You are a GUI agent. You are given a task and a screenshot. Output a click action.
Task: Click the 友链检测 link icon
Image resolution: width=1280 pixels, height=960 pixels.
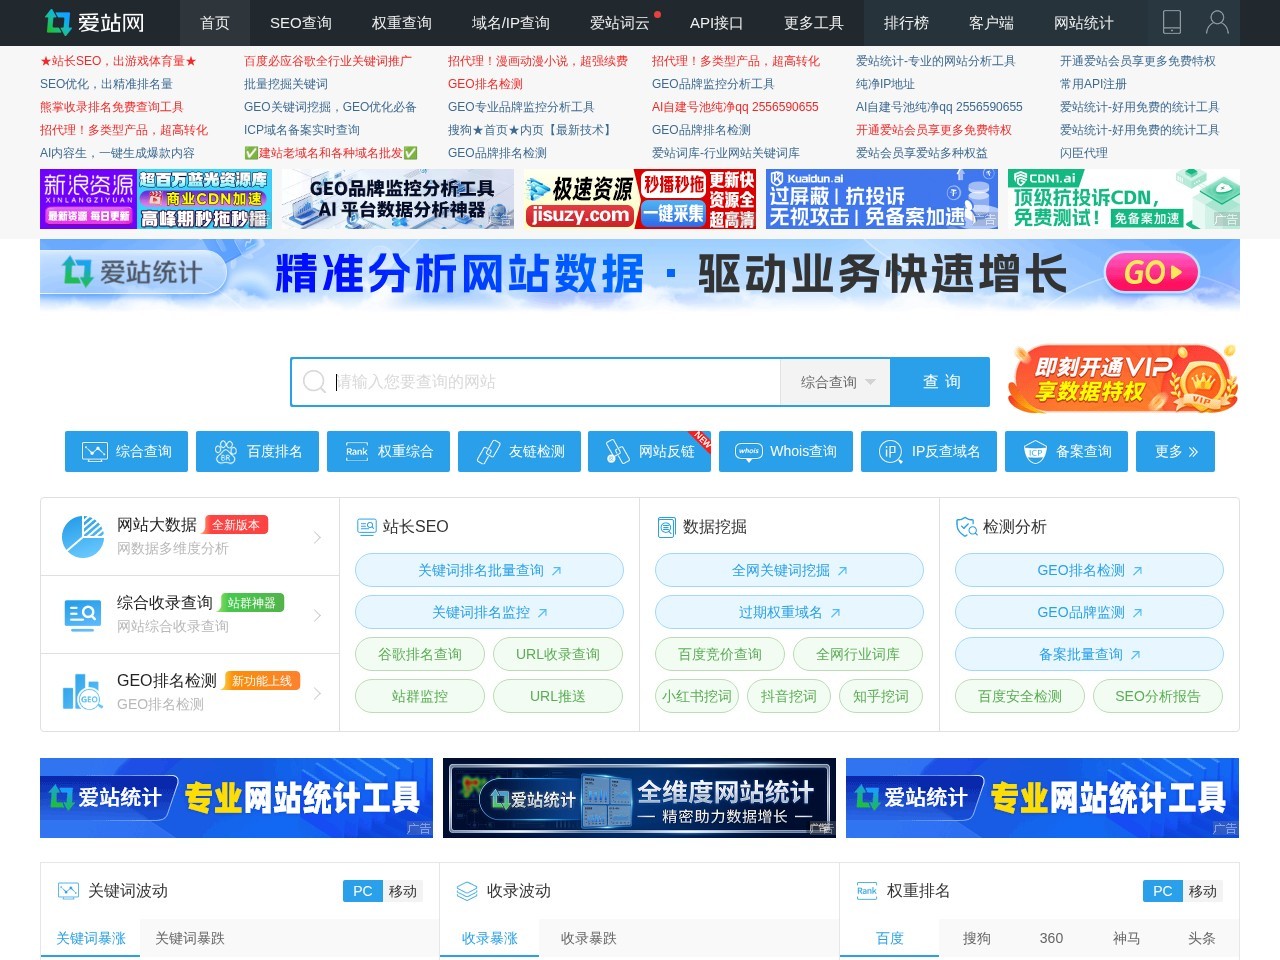pos(488,451)
